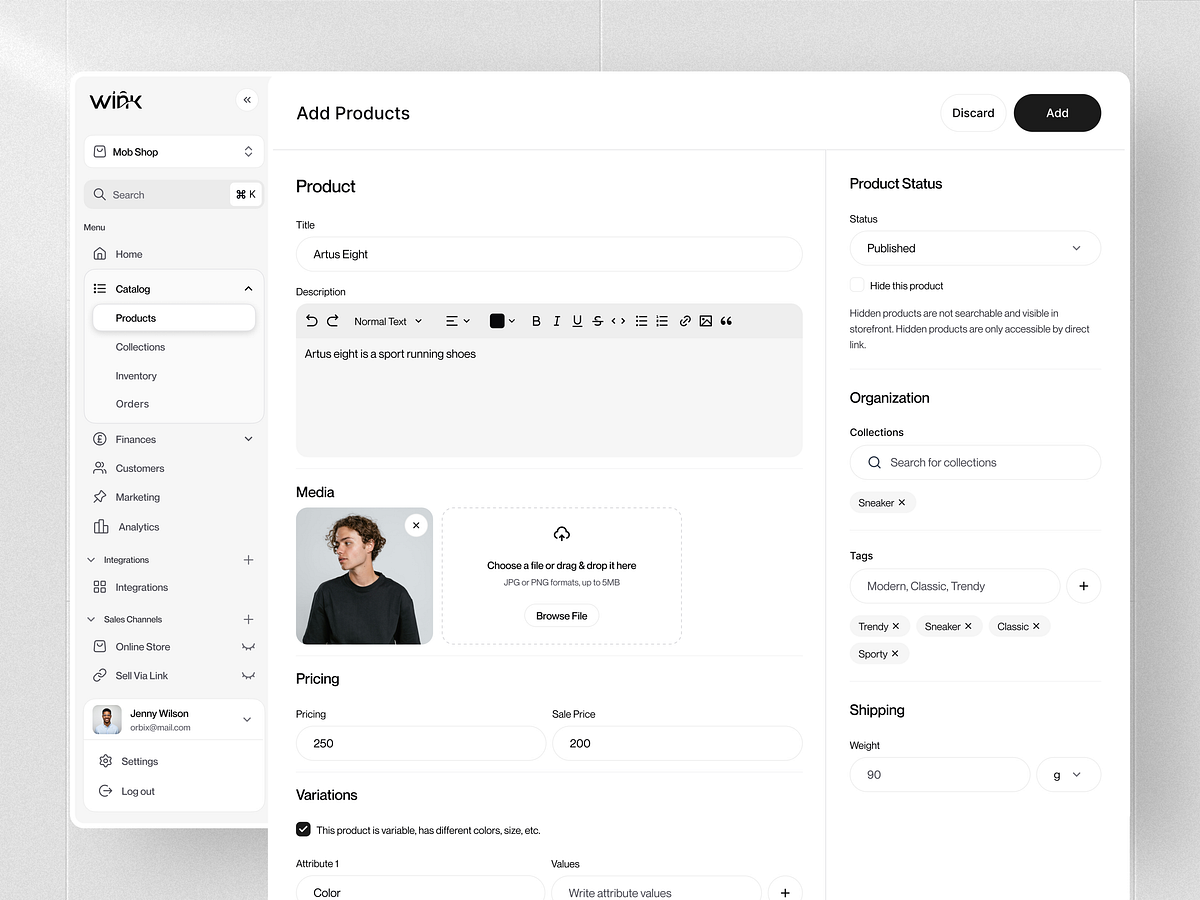Click the strikethrough icon in the editor
This screenshot has width=1200, height=900.
coord(597,320)
